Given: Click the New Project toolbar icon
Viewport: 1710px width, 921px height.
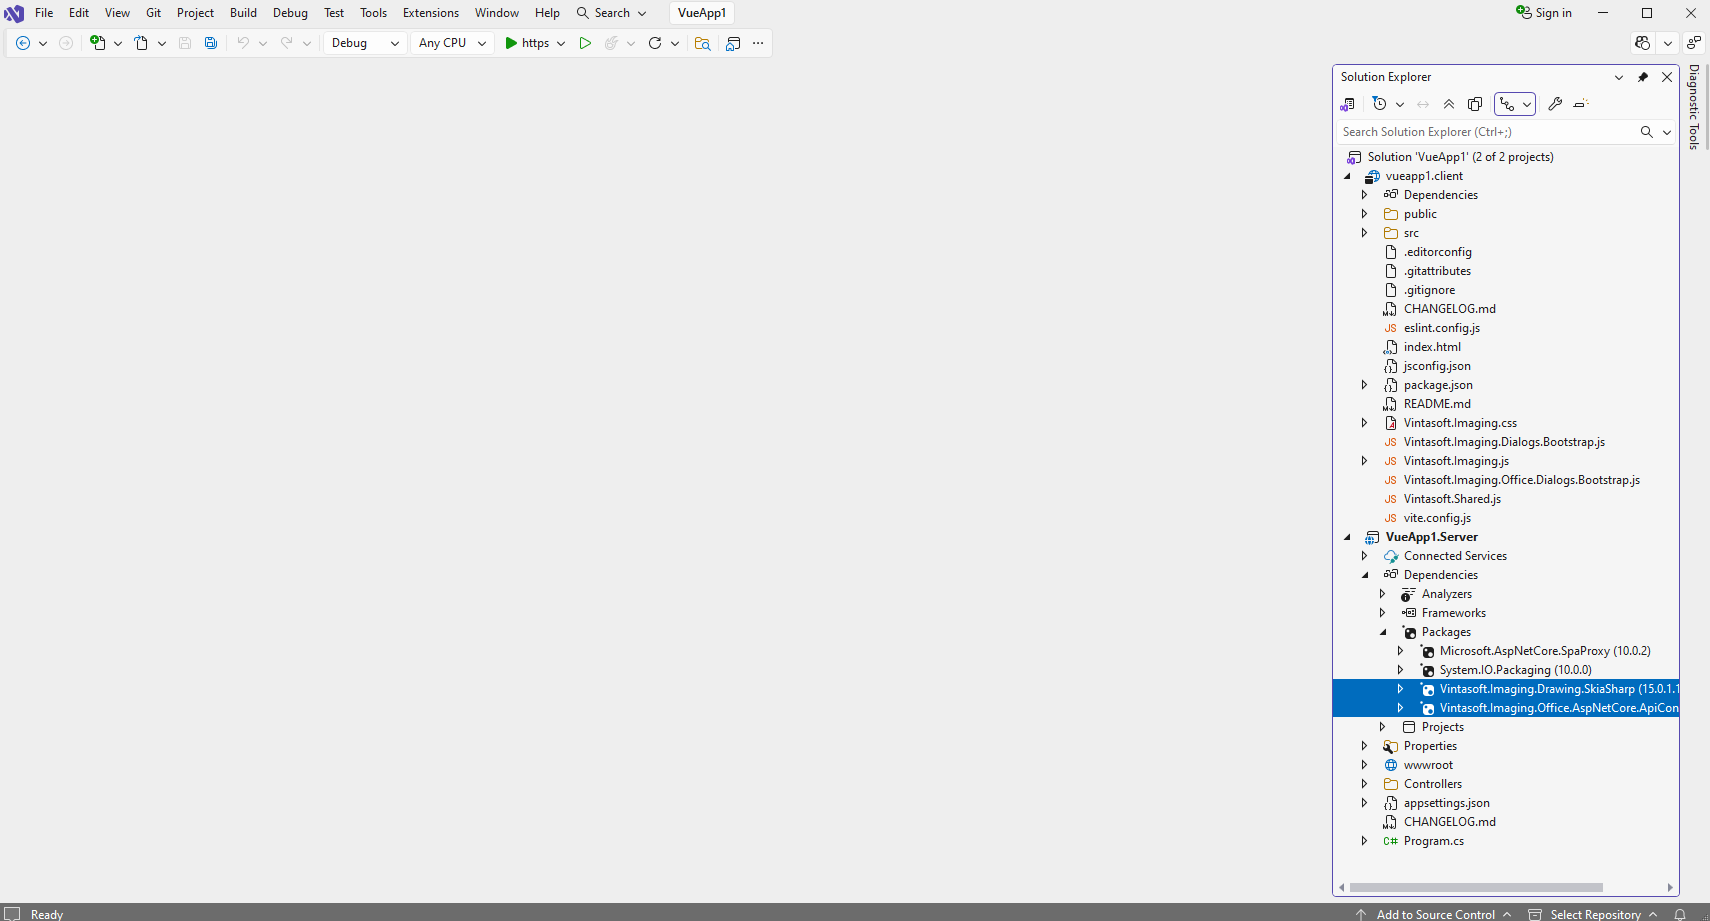Looking at the screenshot, I should (98, 43).
